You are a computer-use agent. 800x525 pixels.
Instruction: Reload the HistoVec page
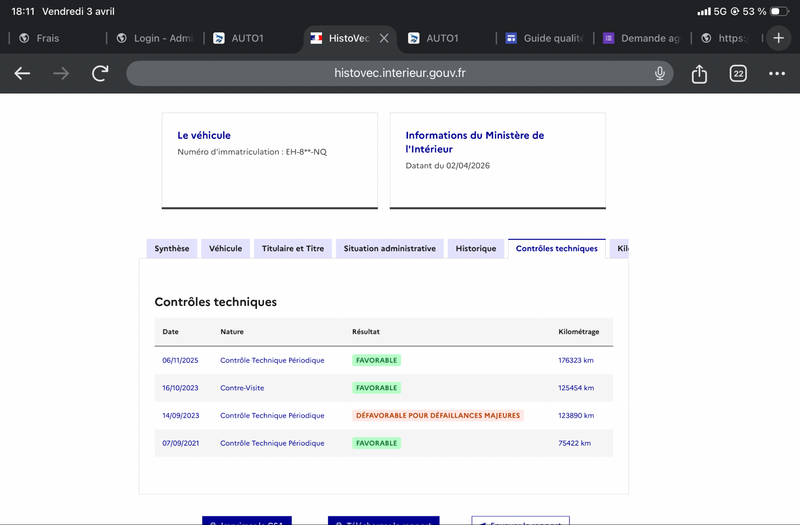click(100, 74)
